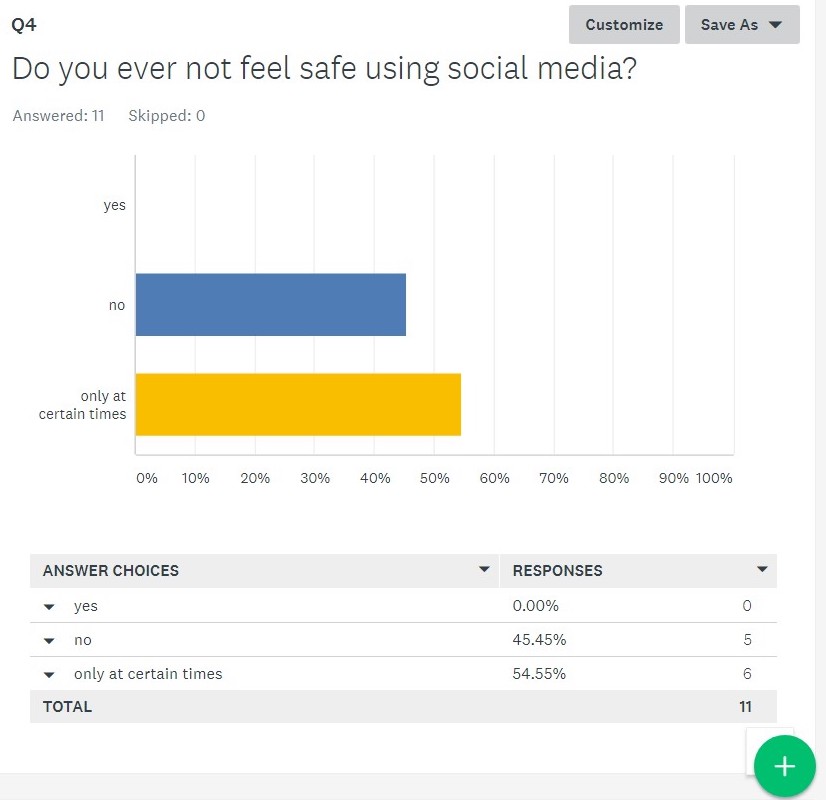Open the Save As dropdown
Image resolution: width=826 pixels, height=800 pixels.
click(741, 25)
